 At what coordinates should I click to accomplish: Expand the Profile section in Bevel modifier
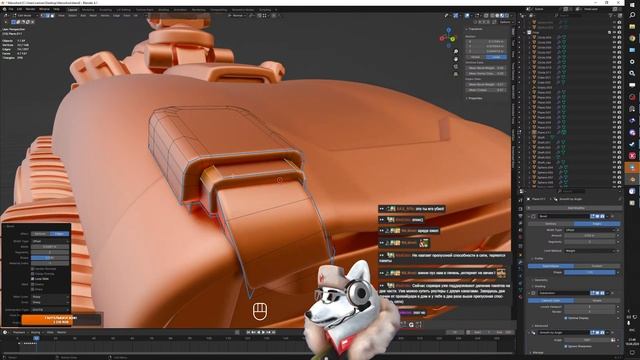(538, 258)
